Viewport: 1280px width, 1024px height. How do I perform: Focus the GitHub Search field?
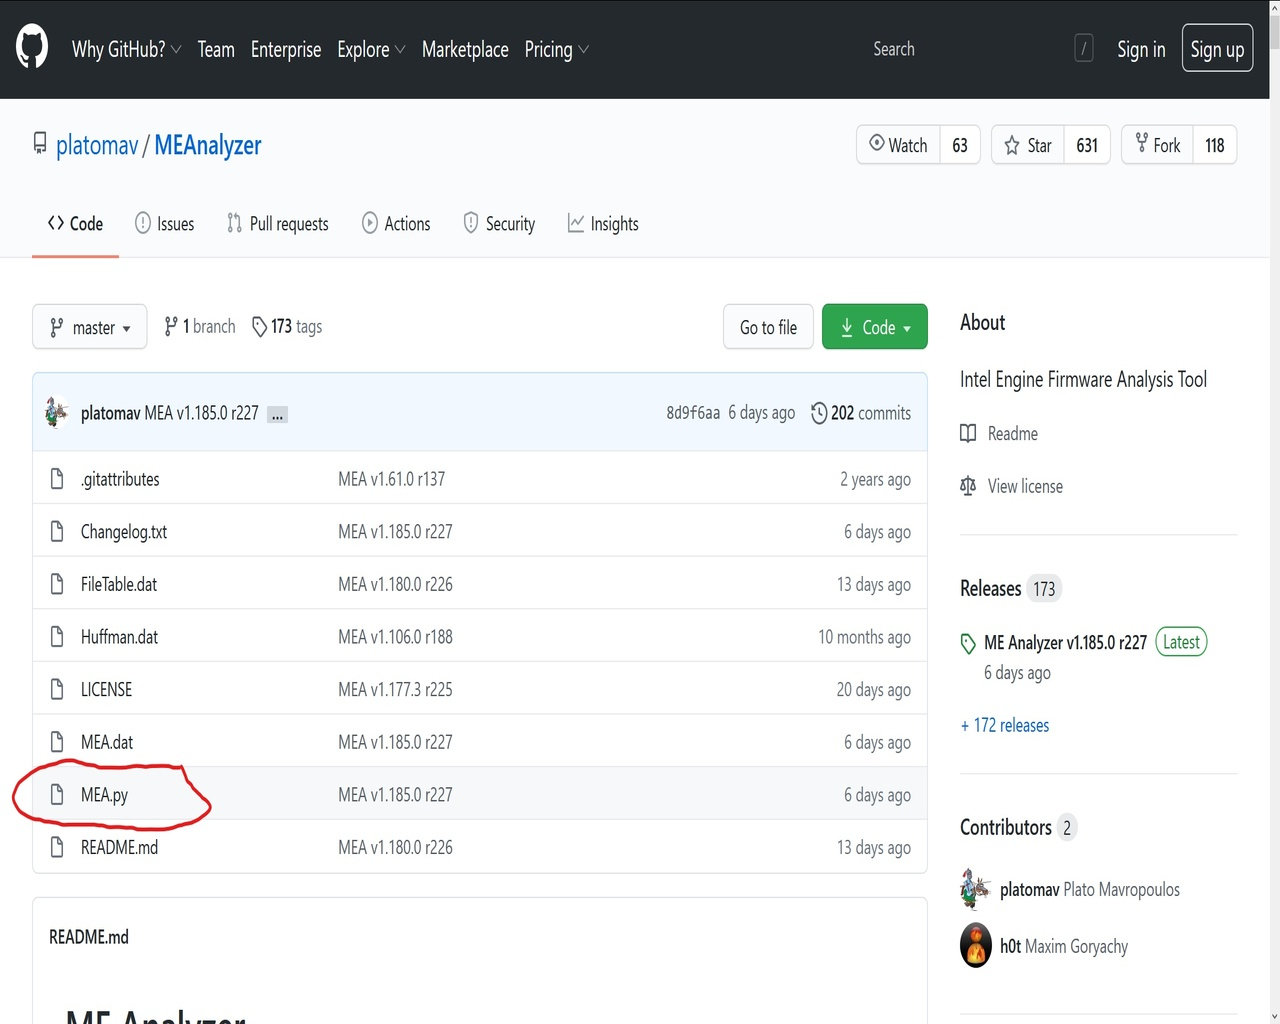980,48
